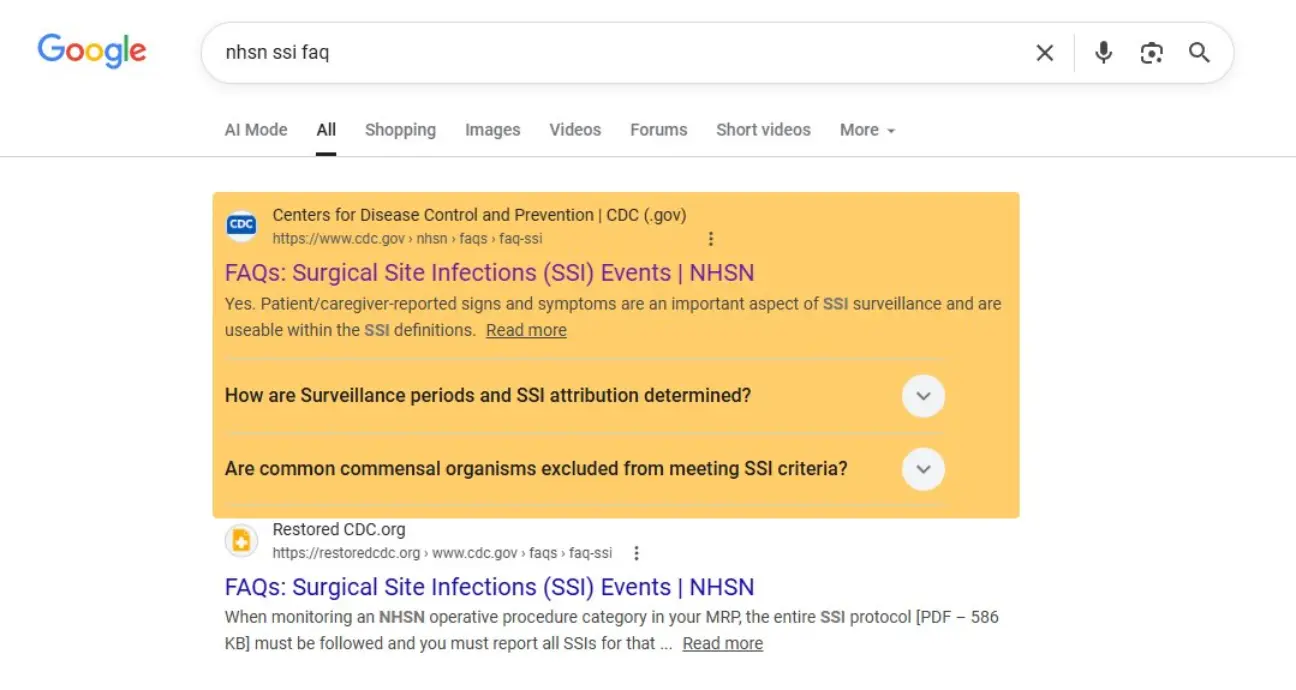Open three-dot menu for Restored CDC result
The width and height of the screenshot is (1296, 690).
coord(636,553)
